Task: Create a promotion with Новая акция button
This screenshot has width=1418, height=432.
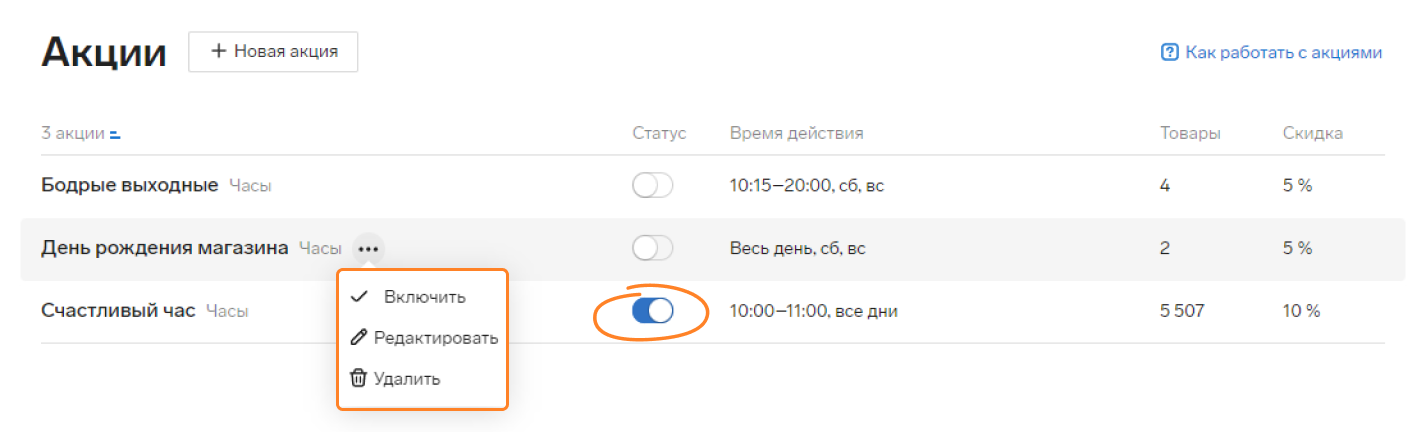Action: (x=273, y=51)
